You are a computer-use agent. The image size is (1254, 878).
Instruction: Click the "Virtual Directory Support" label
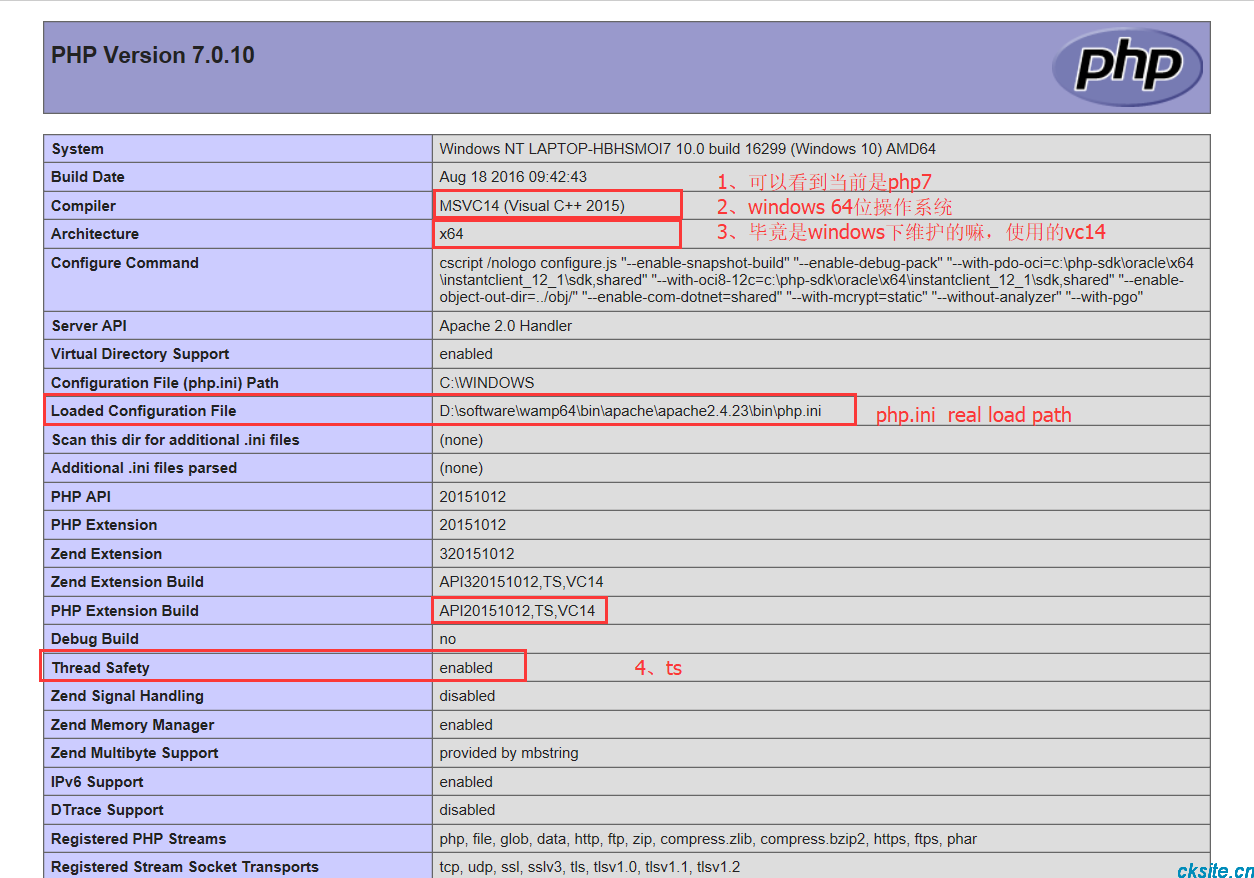140,354
